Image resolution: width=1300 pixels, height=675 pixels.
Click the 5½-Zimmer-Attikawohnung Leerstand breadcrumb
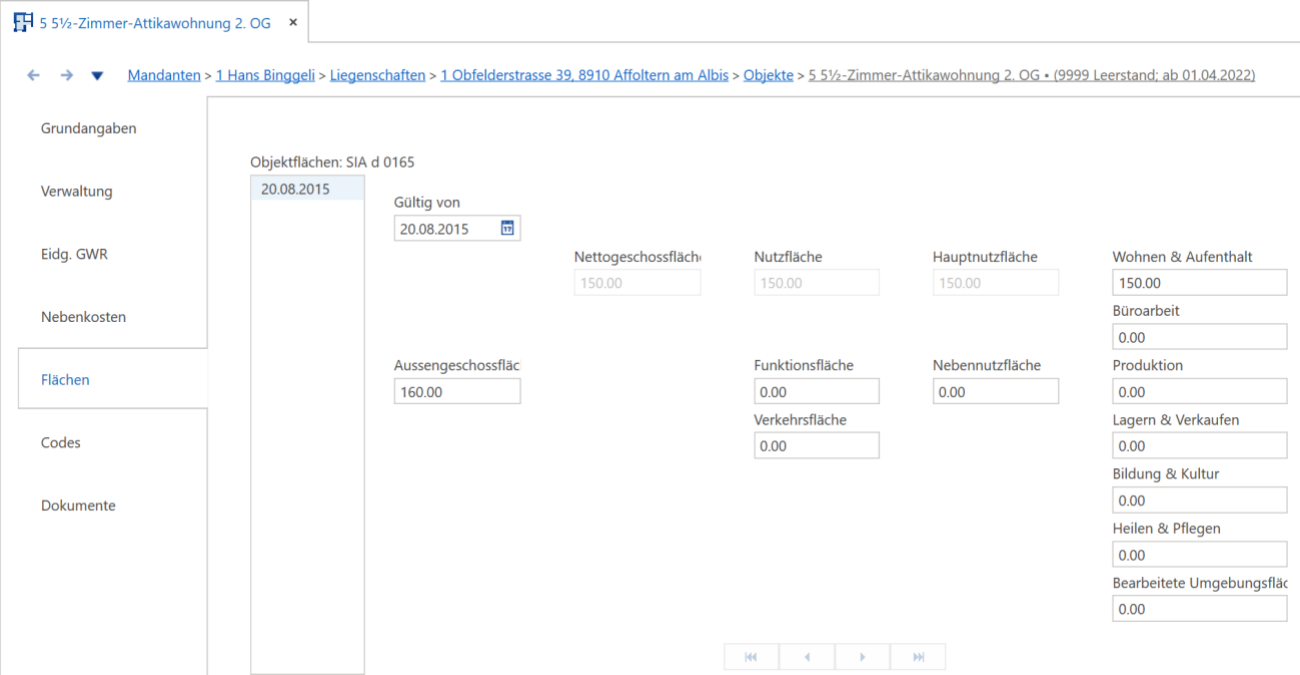pos(1031,75)
